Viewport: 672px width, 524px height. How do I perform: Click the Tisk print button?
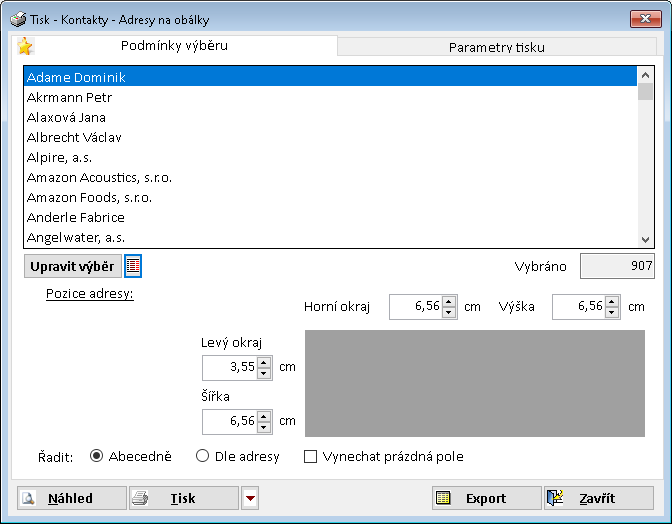point(184,498)
